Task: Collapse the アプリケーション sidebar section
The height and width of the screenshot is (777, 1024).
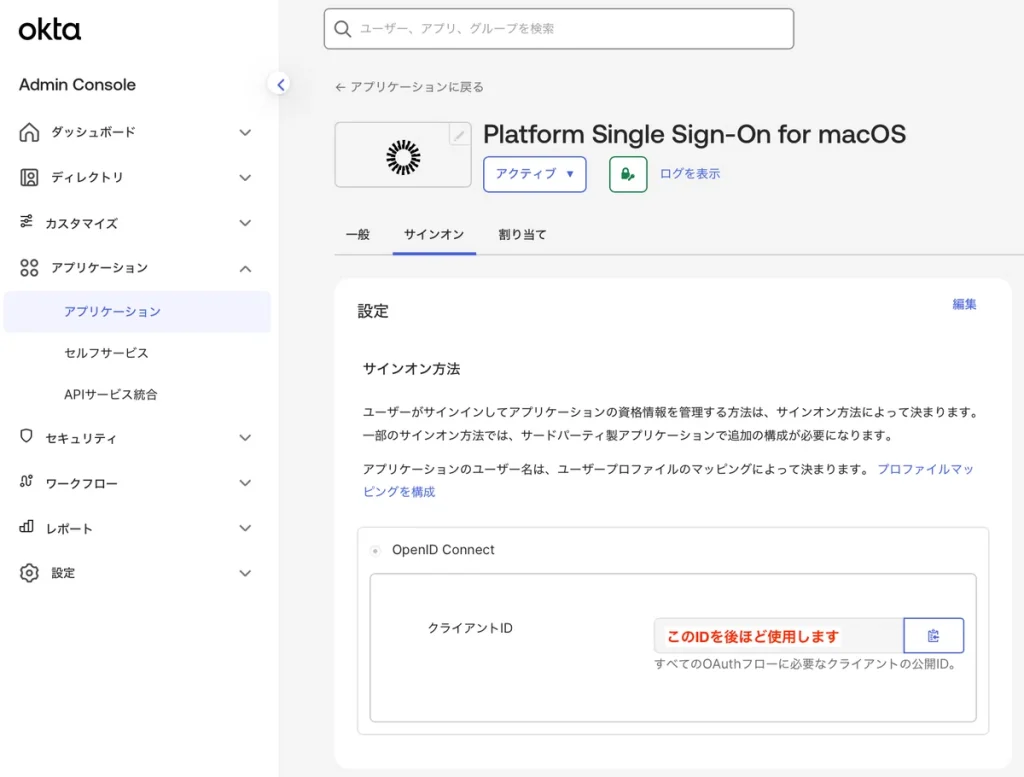Action: coord(245,268)
